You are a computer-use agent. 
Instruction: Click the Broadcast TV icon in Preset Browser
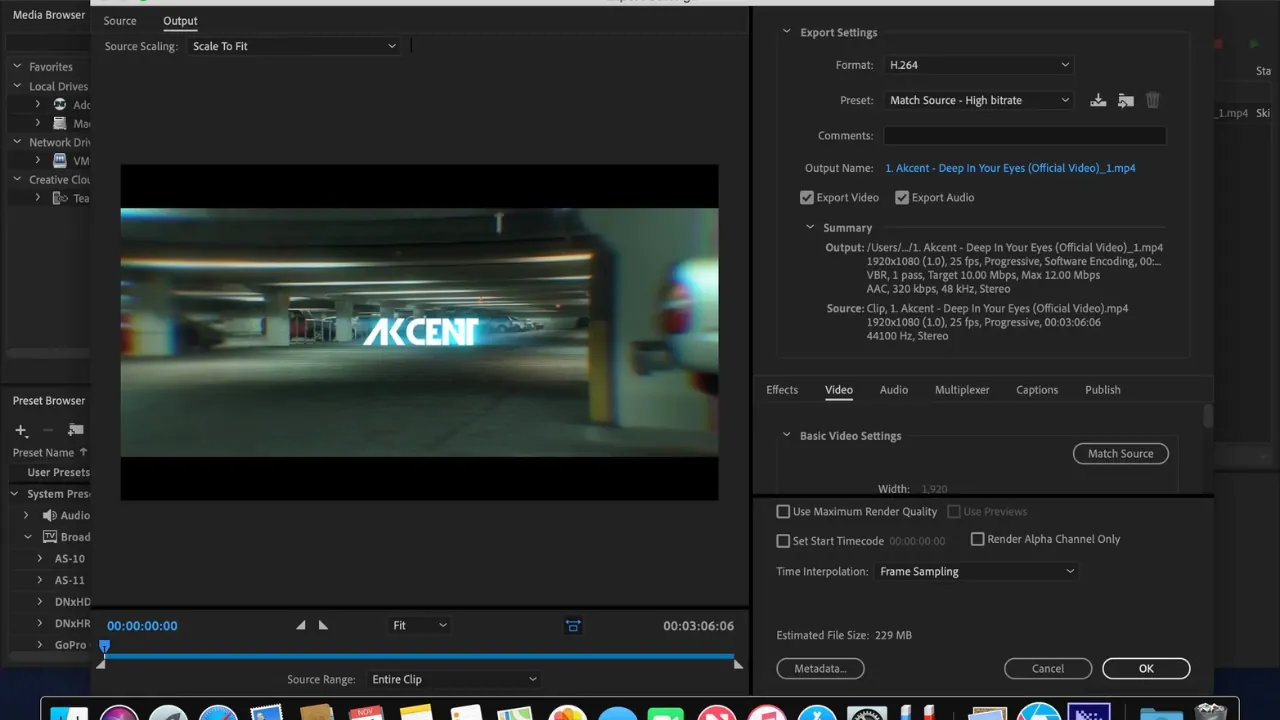pyautogui.click(x=50, y=537)
